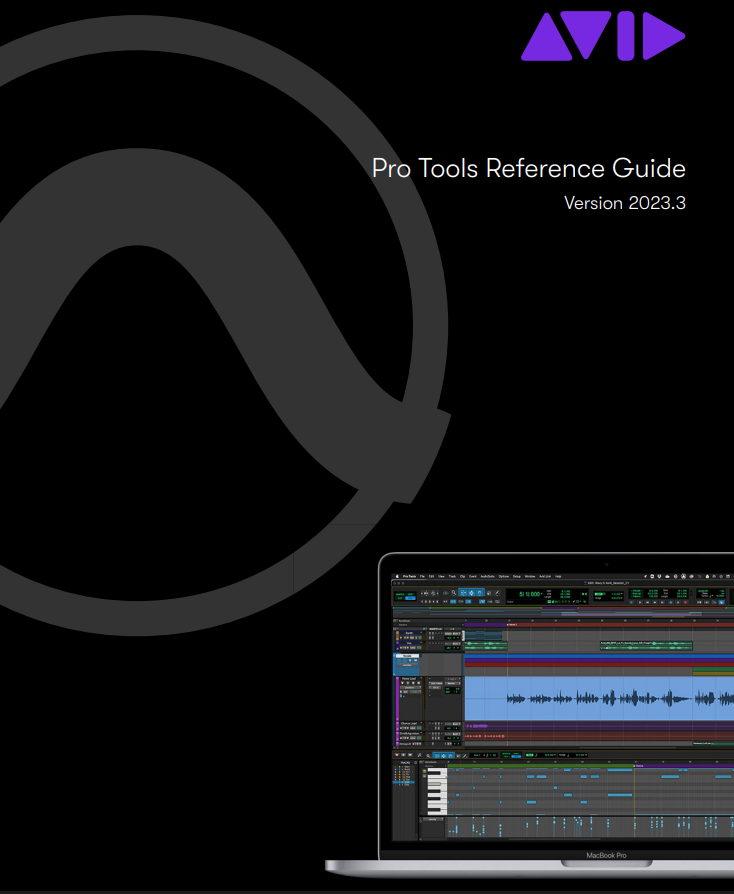Select the Scrubber tool
The height and width of the screenshot is (894, 734).
489,593
